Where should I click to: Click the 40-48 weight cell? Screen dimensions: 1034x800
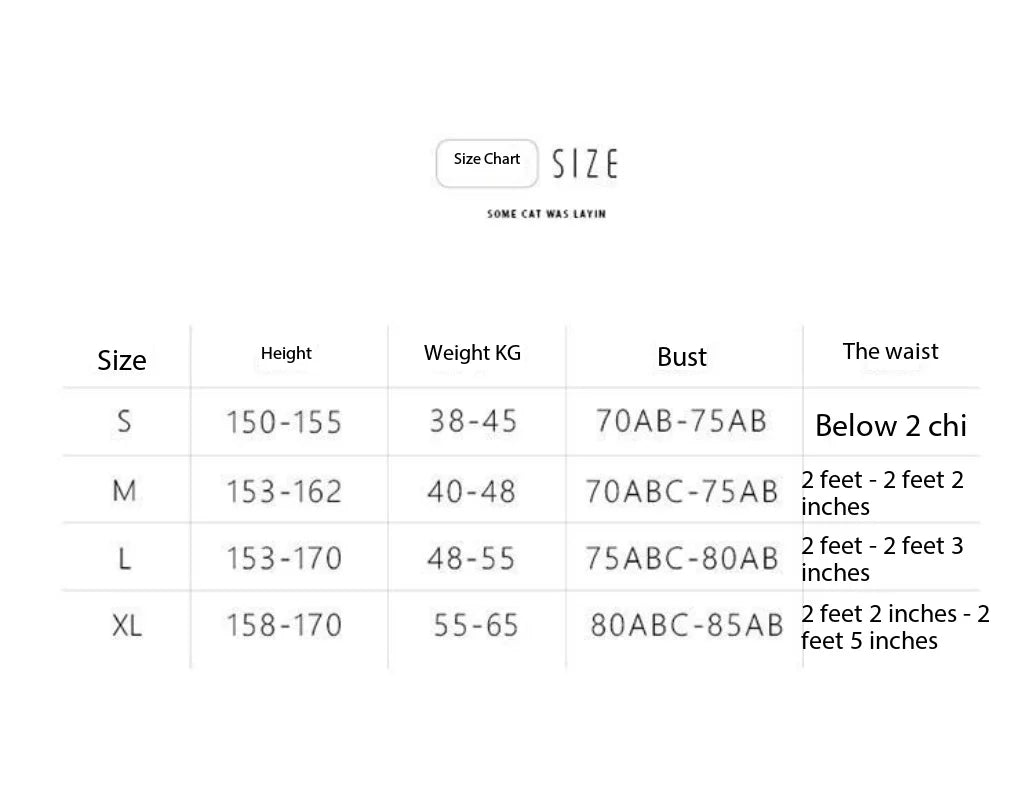[471, 491]
